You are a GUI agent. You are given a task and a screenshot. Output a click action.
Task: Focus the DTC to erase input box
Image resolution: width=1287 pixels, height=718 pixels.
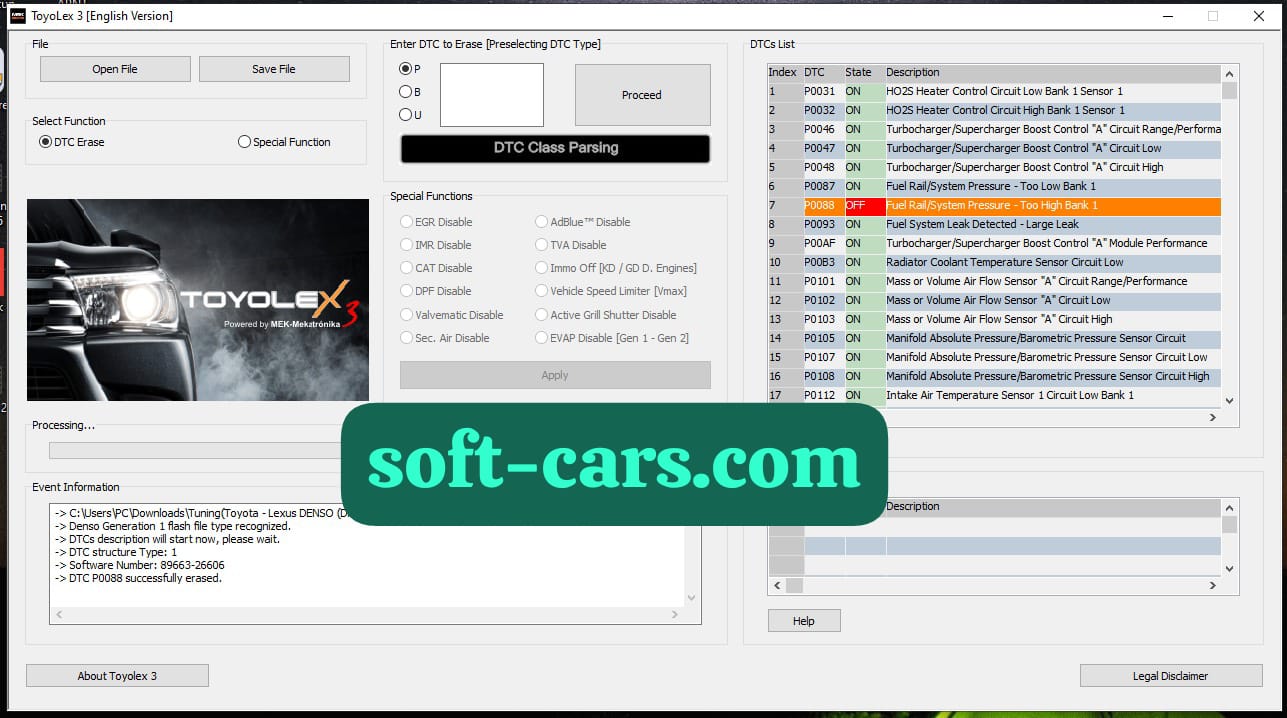coord(492,95)
